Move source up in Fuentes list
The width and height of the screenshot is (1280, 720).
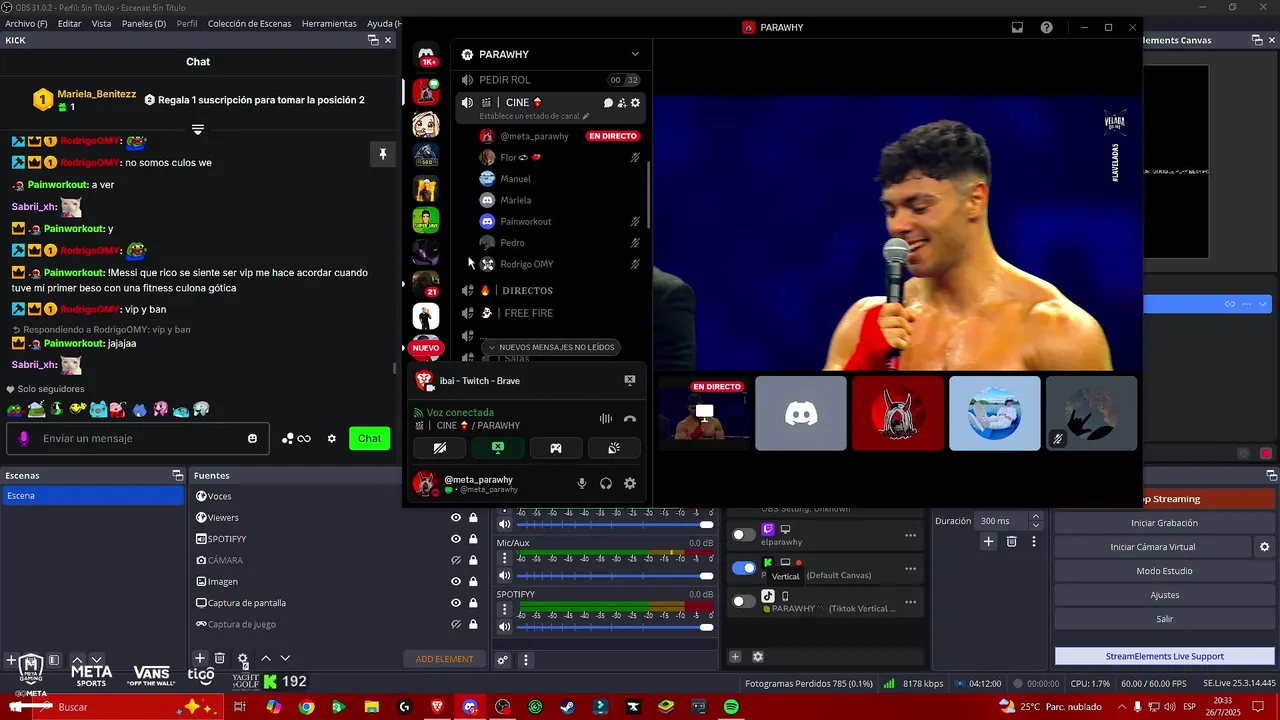[x=266, y=658]
